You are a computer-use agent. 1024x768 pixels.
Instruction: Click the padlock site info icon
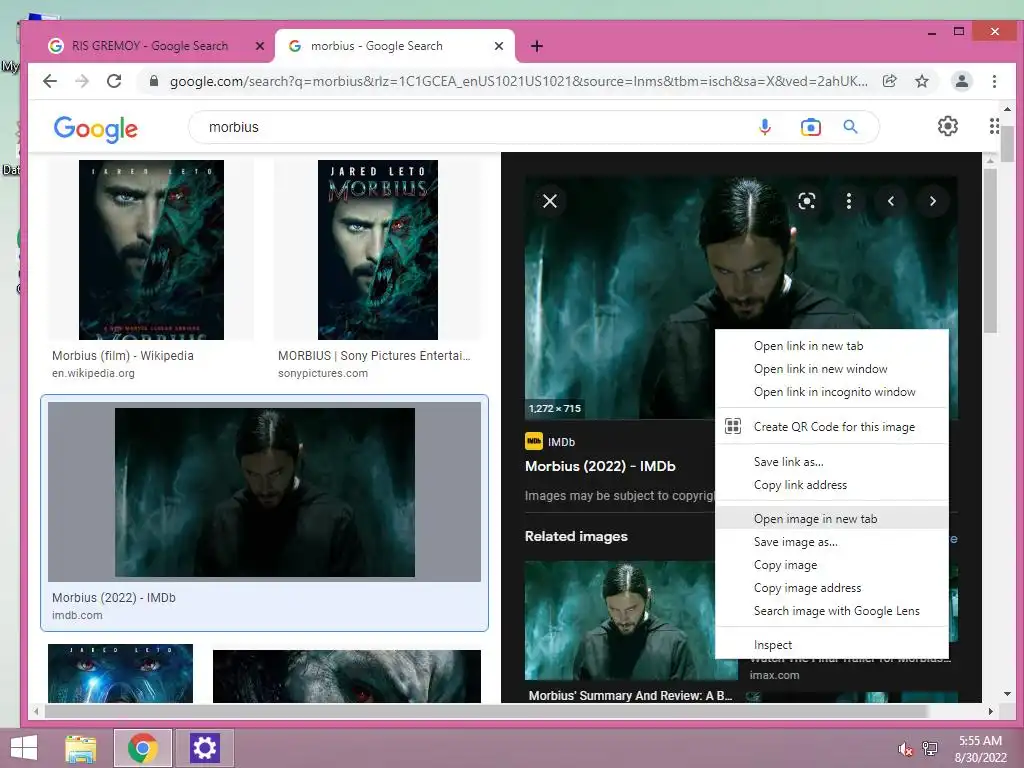point(153,81)
